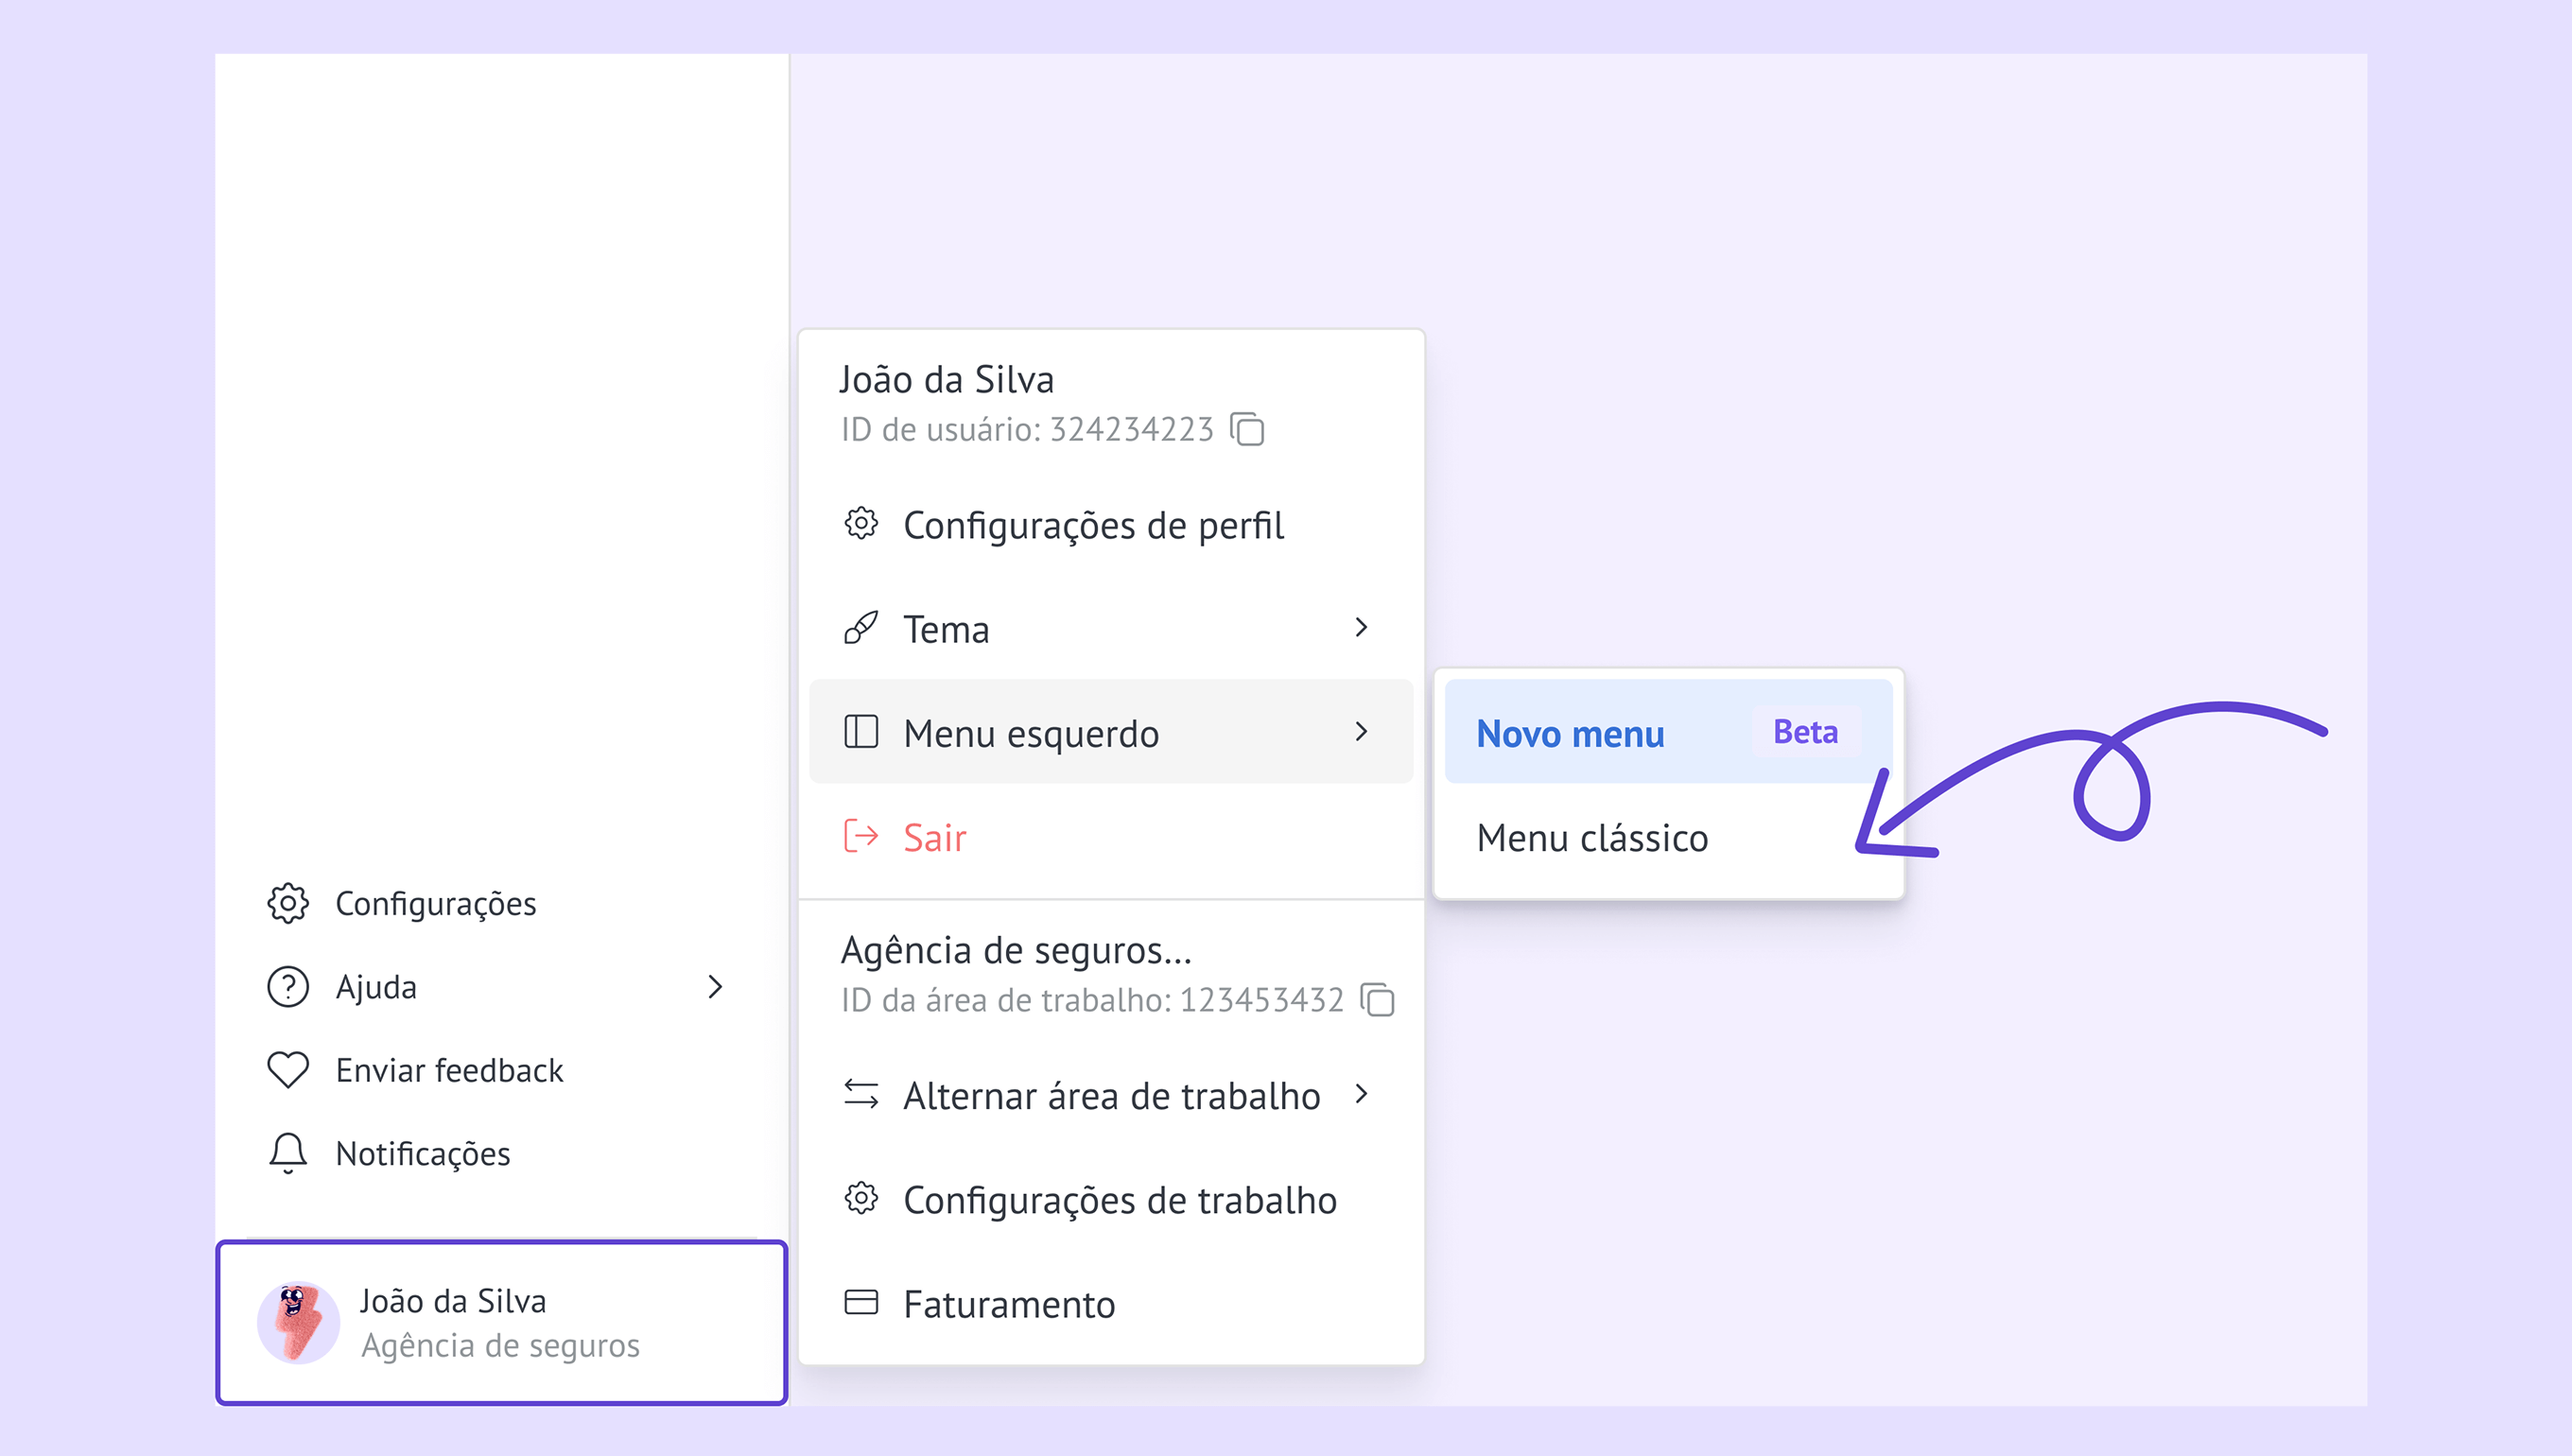Expand the Menu esquerdo submenu chevron
The width and height of the screenshot is (2572, 1456).
1361,732
